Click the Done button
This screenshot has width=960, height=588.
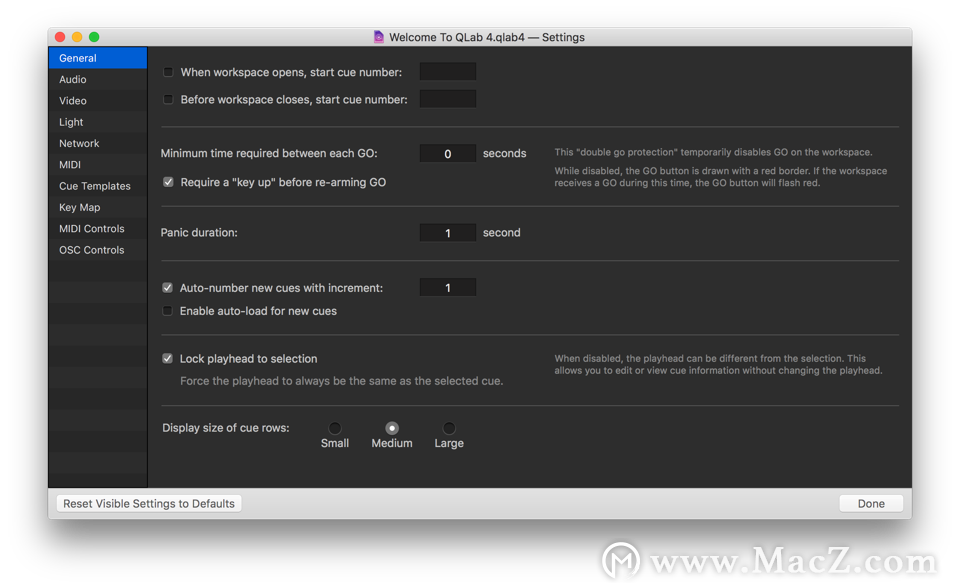[871, 503]
